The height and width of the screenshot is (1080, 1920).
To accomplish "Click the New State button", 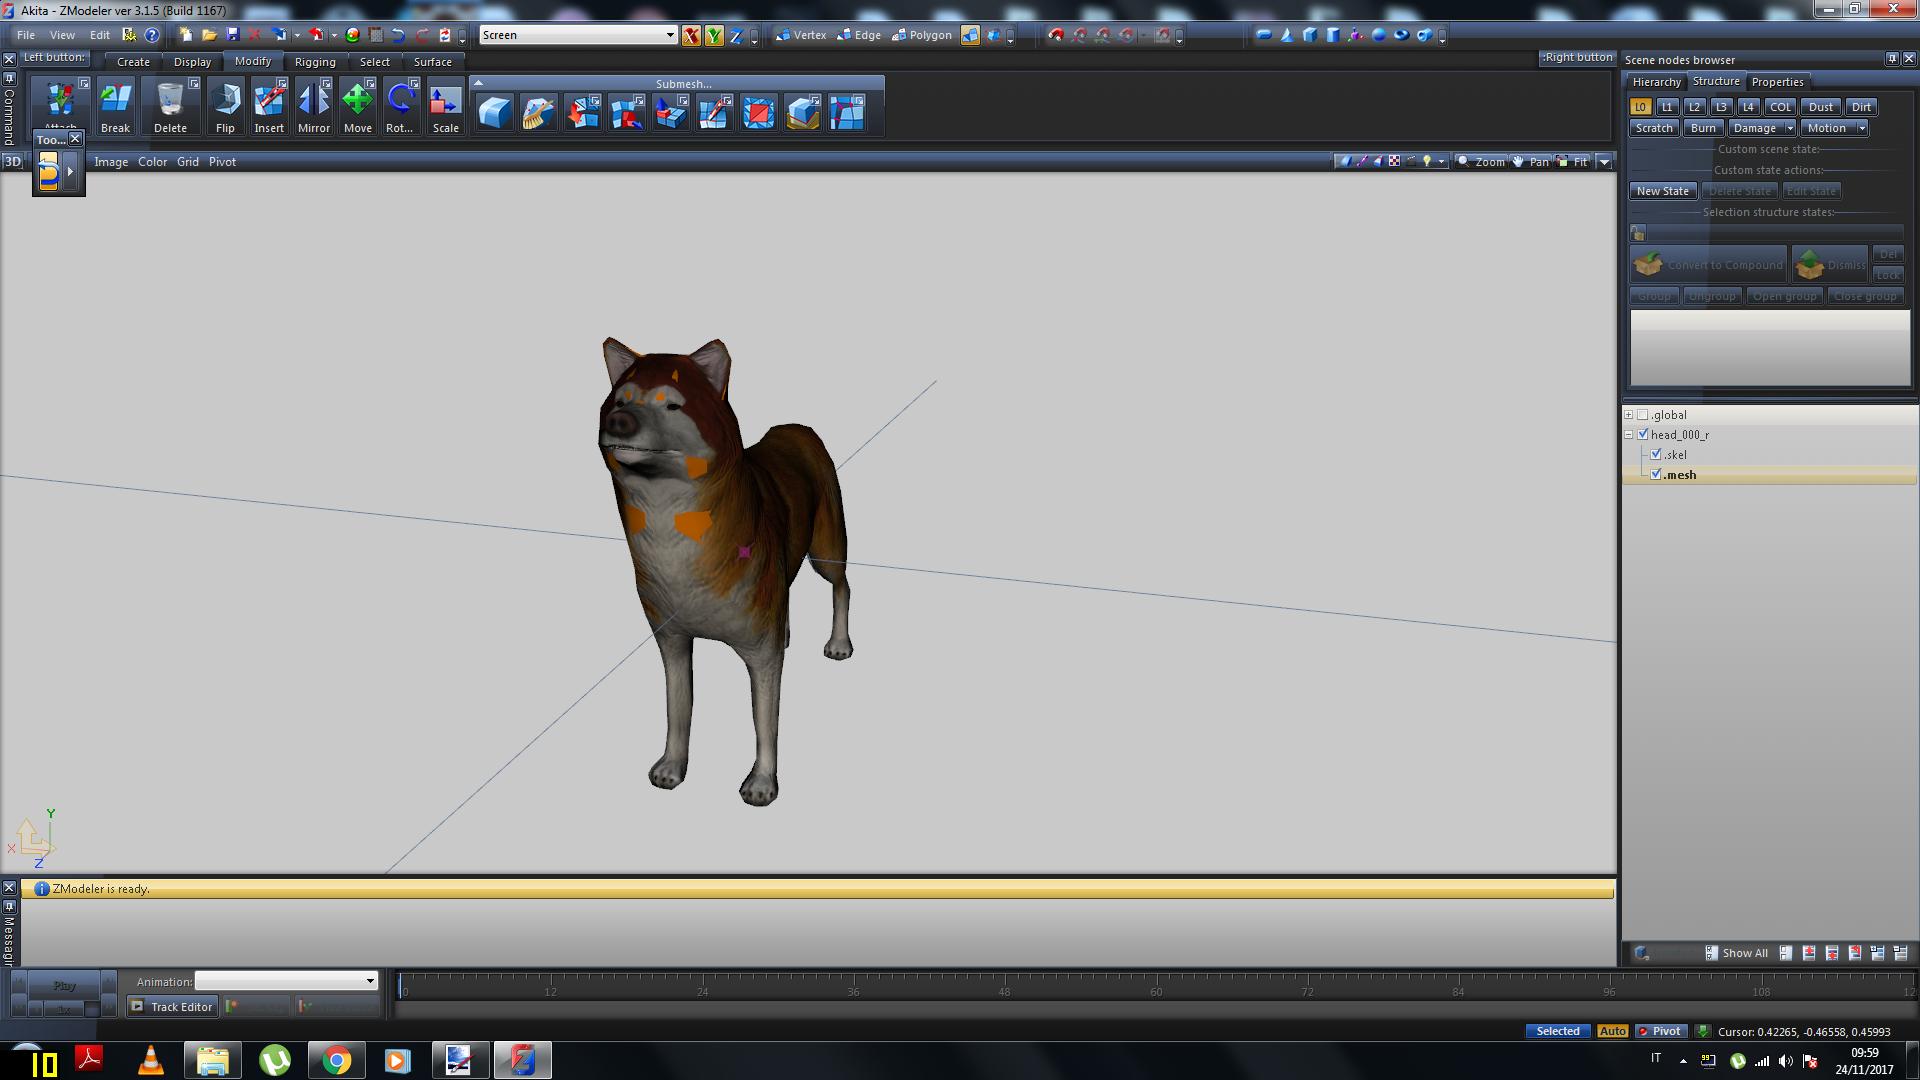I will point(1662,191).
